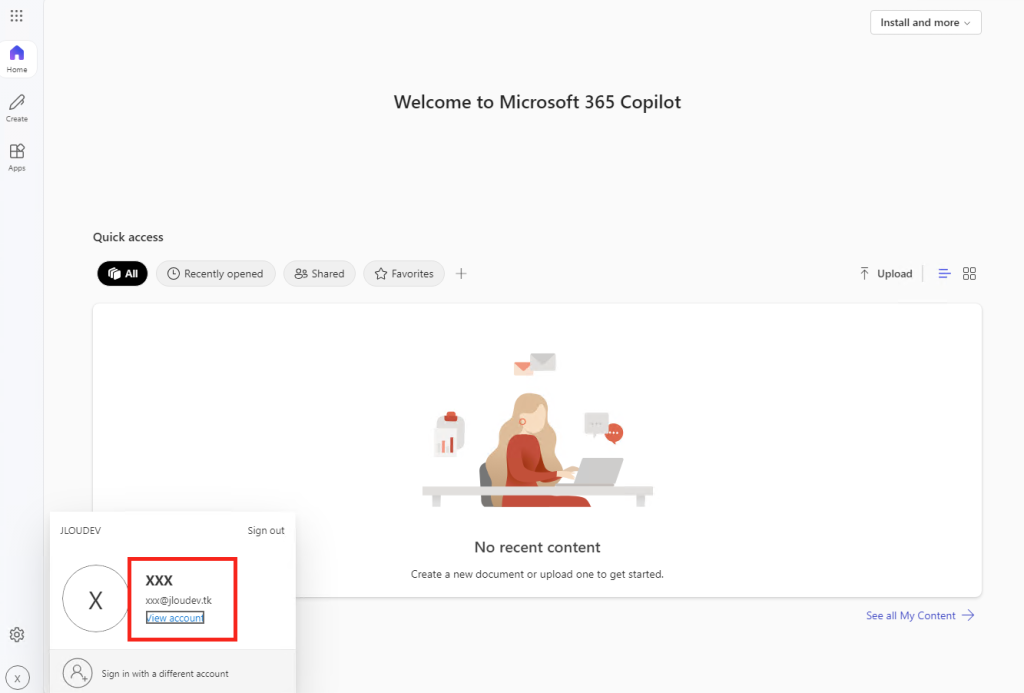Switch to grid view layout
The width and height of the screenshot is (1024, 693).
tap(969, 274)
